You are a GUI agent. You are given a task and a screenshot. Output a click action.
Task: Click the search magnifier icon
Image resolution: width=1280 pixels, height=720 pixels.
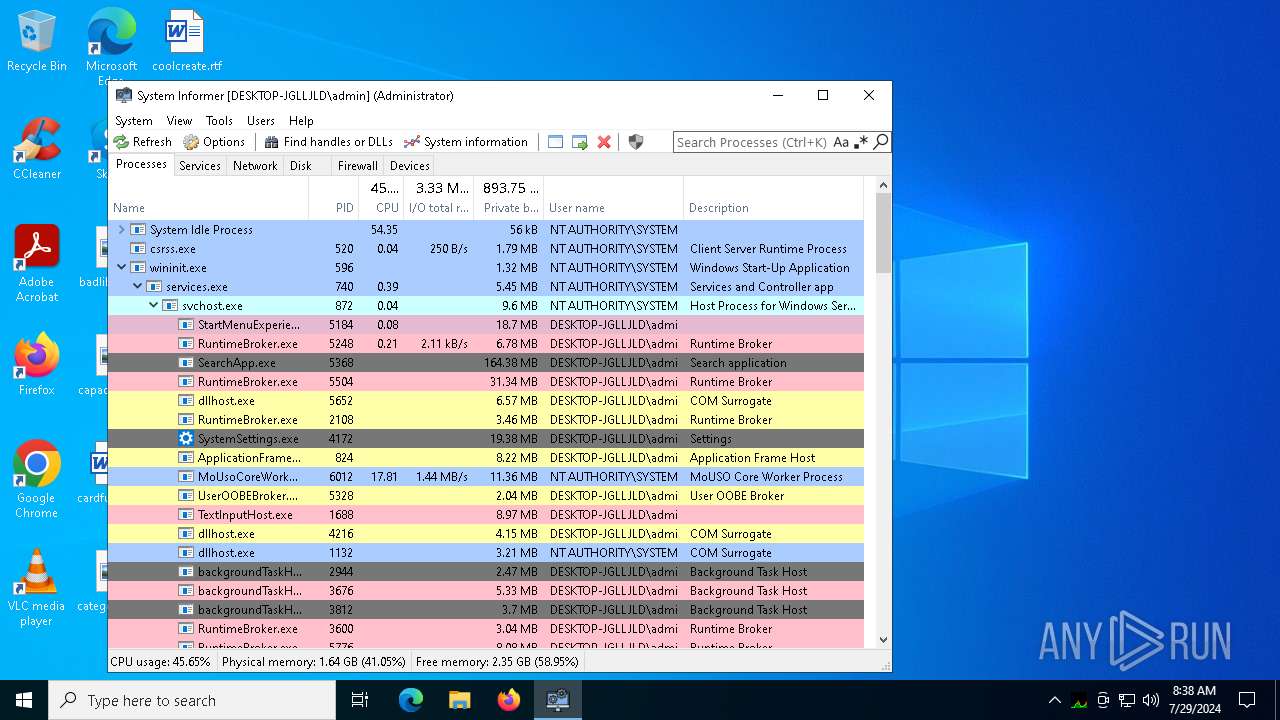[880, 142]
